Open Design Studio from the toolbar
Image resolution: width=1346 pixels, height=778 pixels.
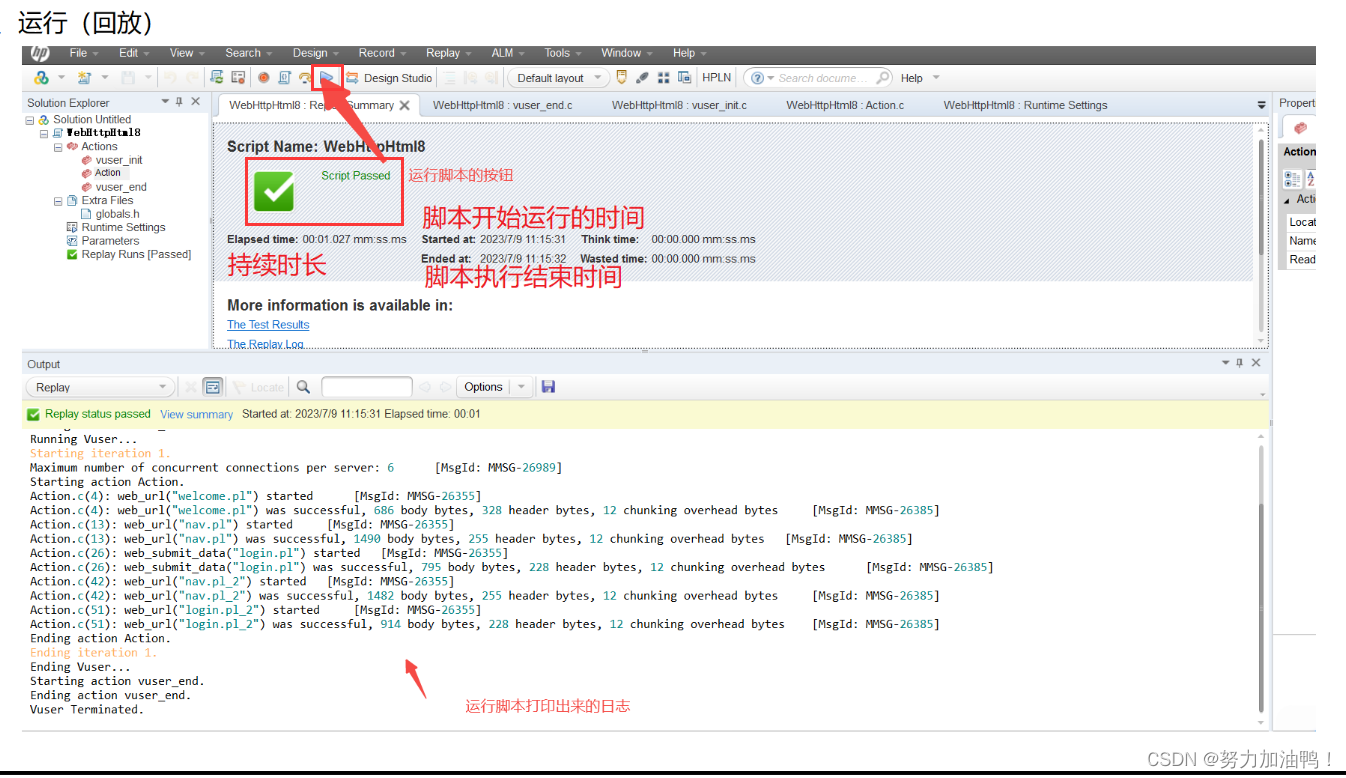coord(388,78)
